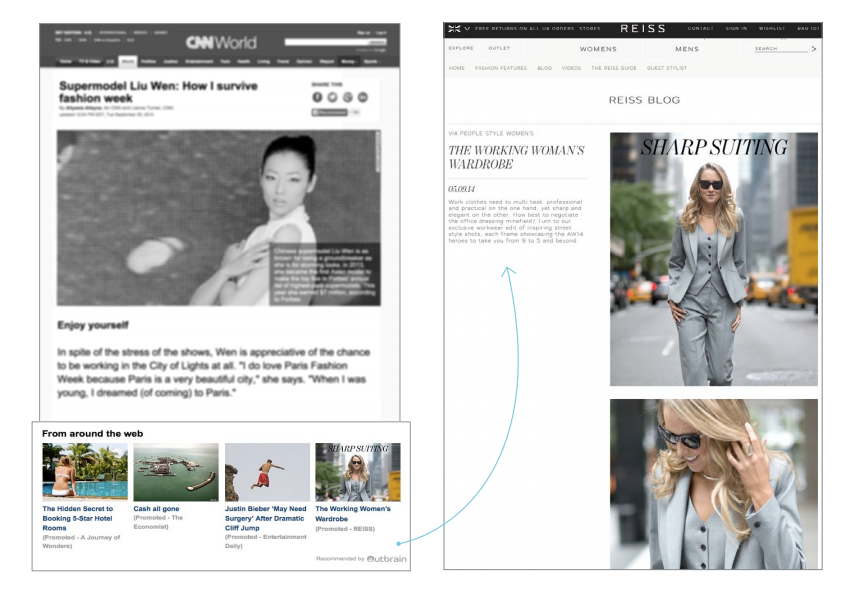Click the 'From around the web' heading
866x598 pixels.
tap(93, 433)
